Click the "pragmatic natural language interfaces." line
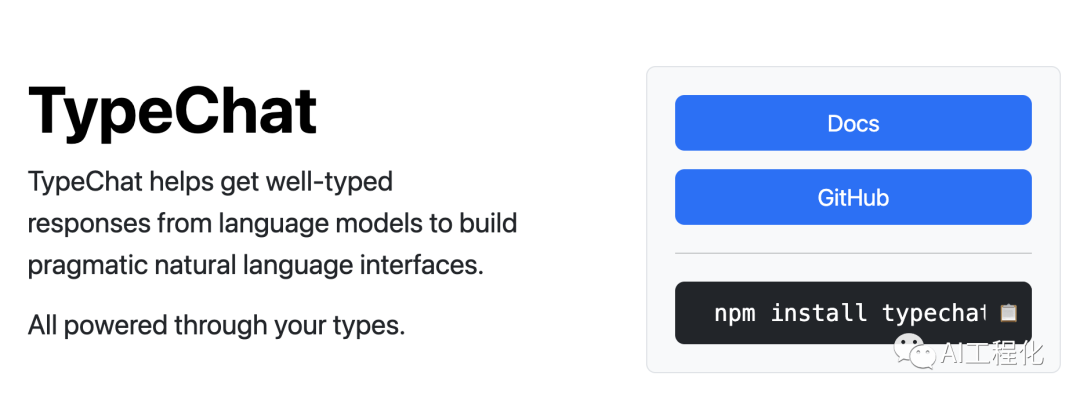Viewport: 1080px width, 401px height. click(255, 266)
